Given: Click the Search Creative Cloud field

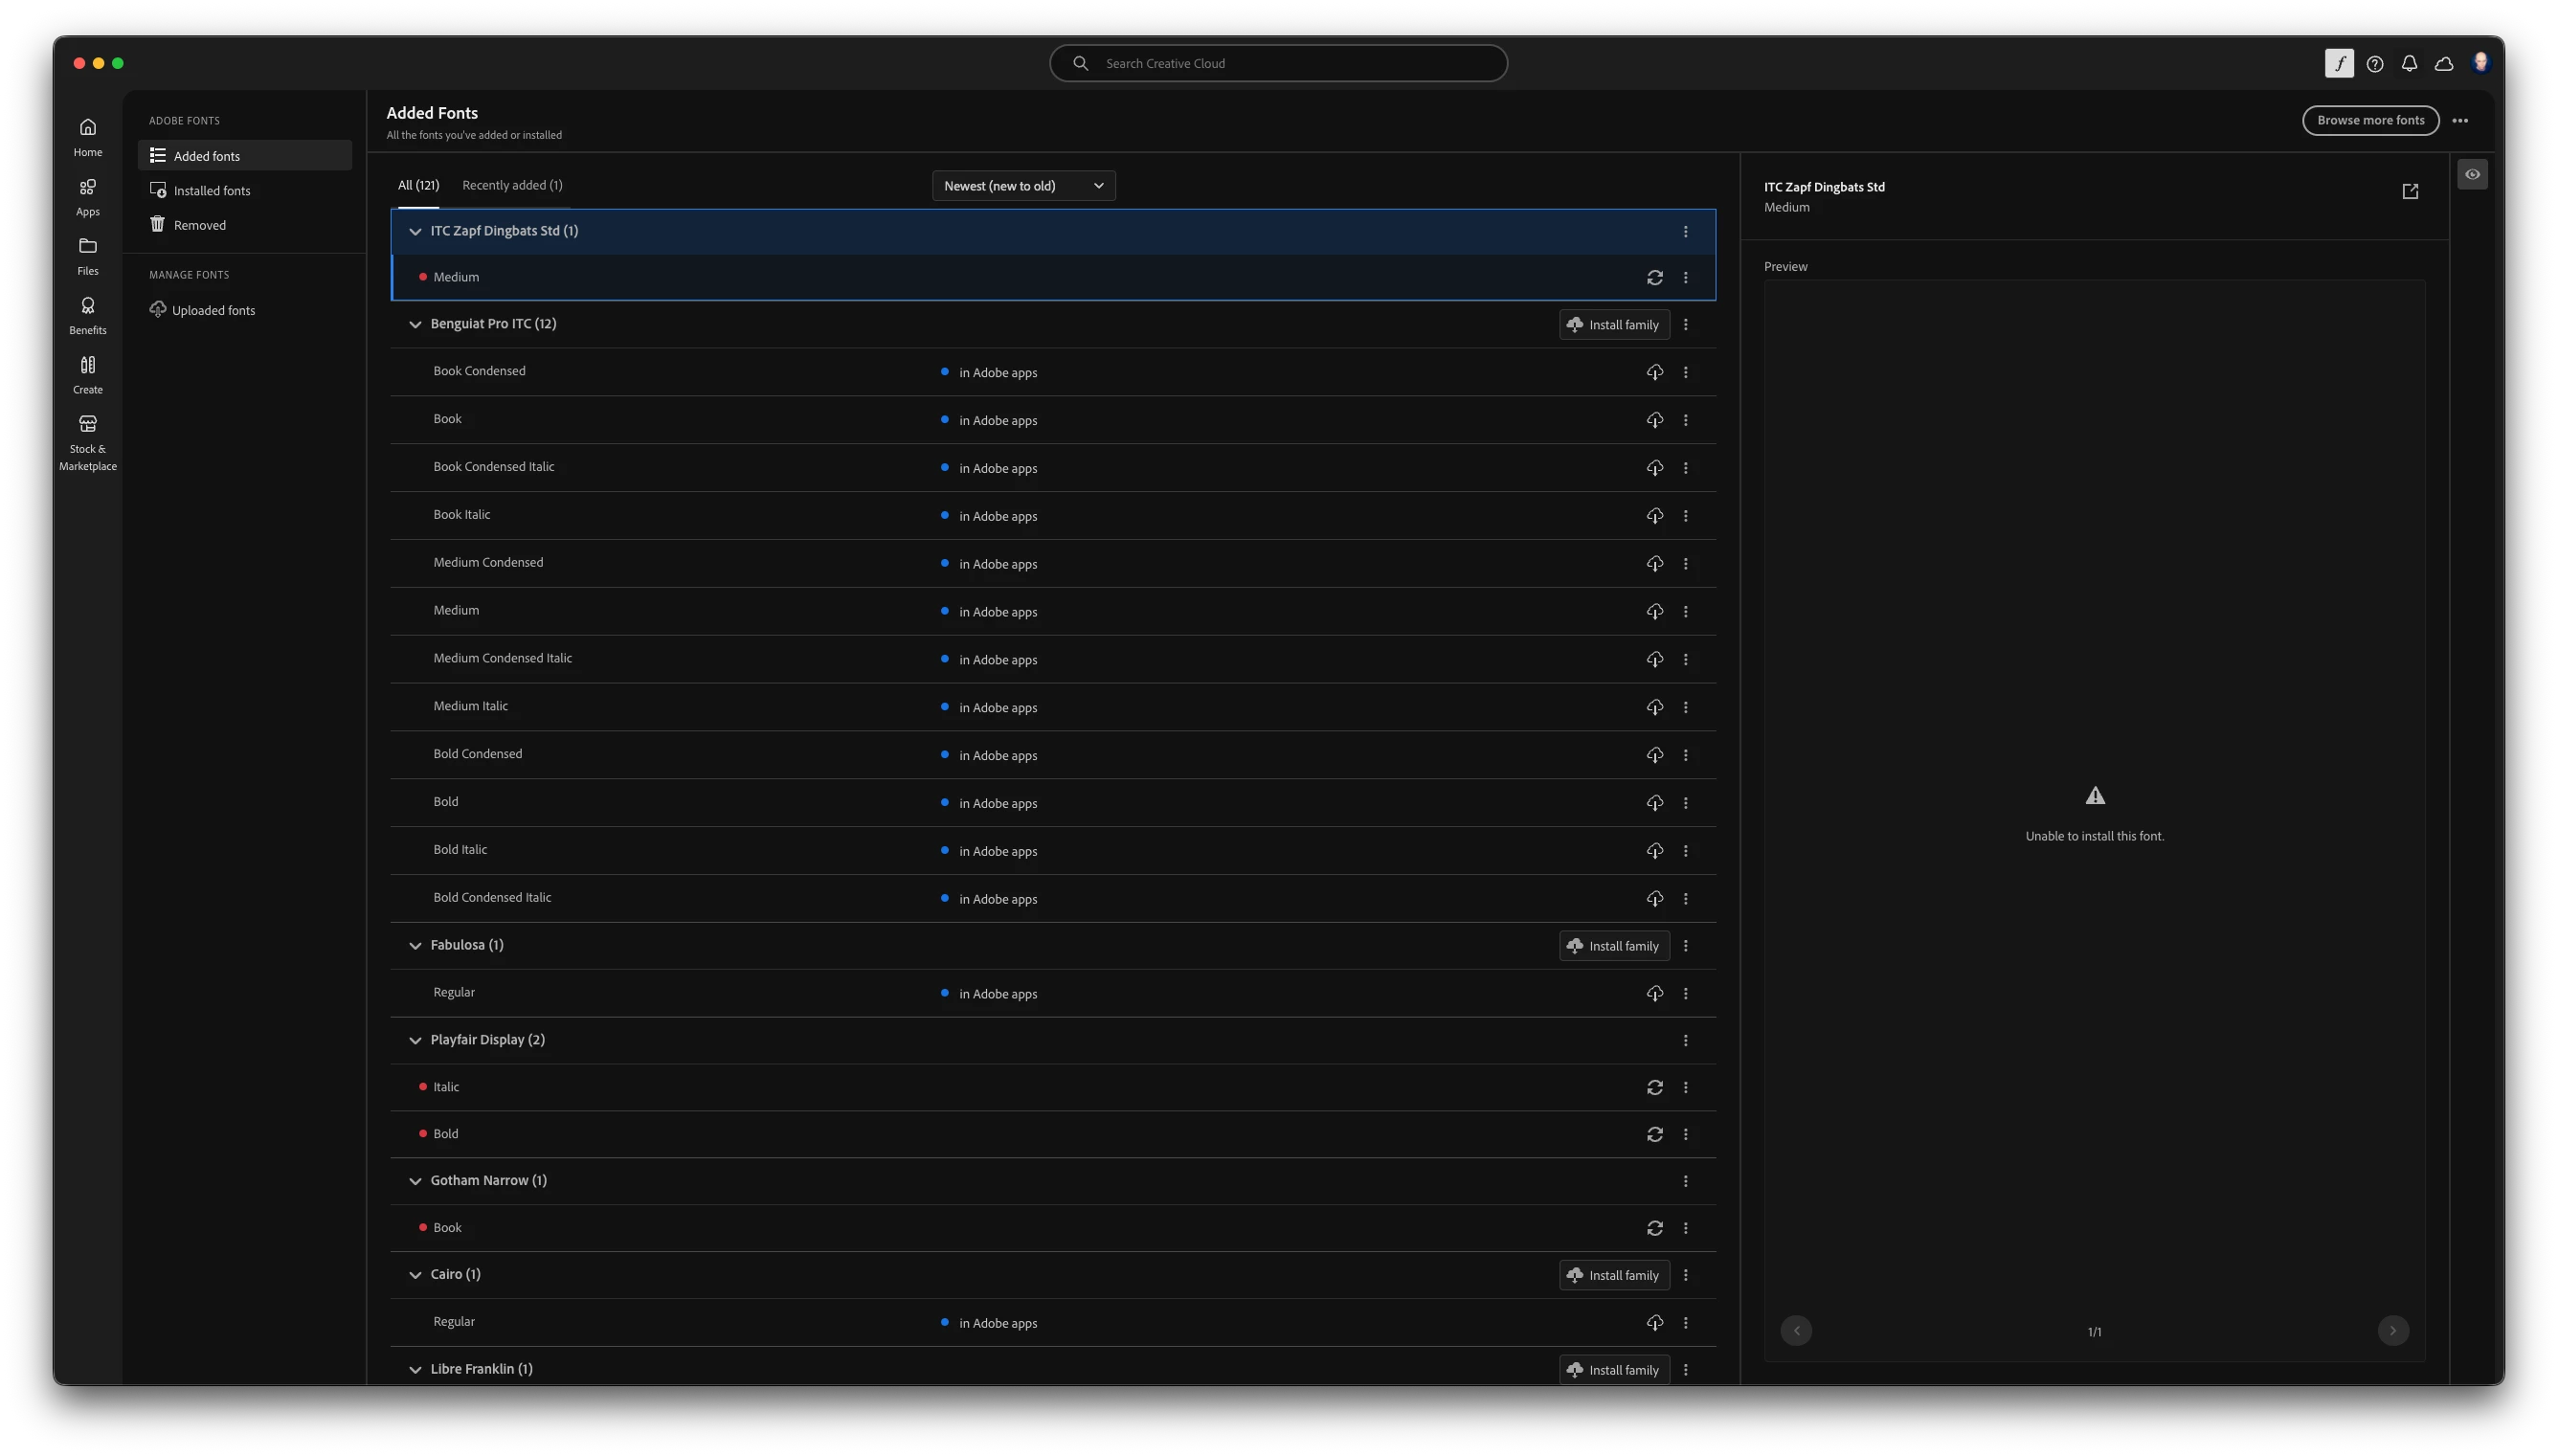Looking at the screenshot, I should coord(1278,63).
